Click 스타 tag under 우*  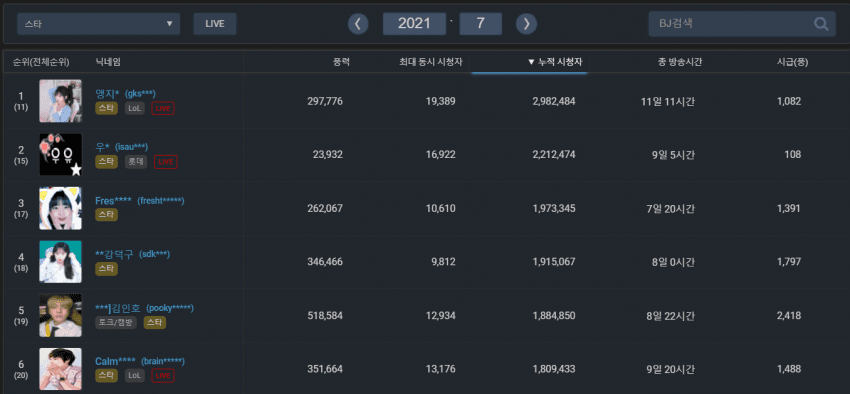(x=106, y=162)
